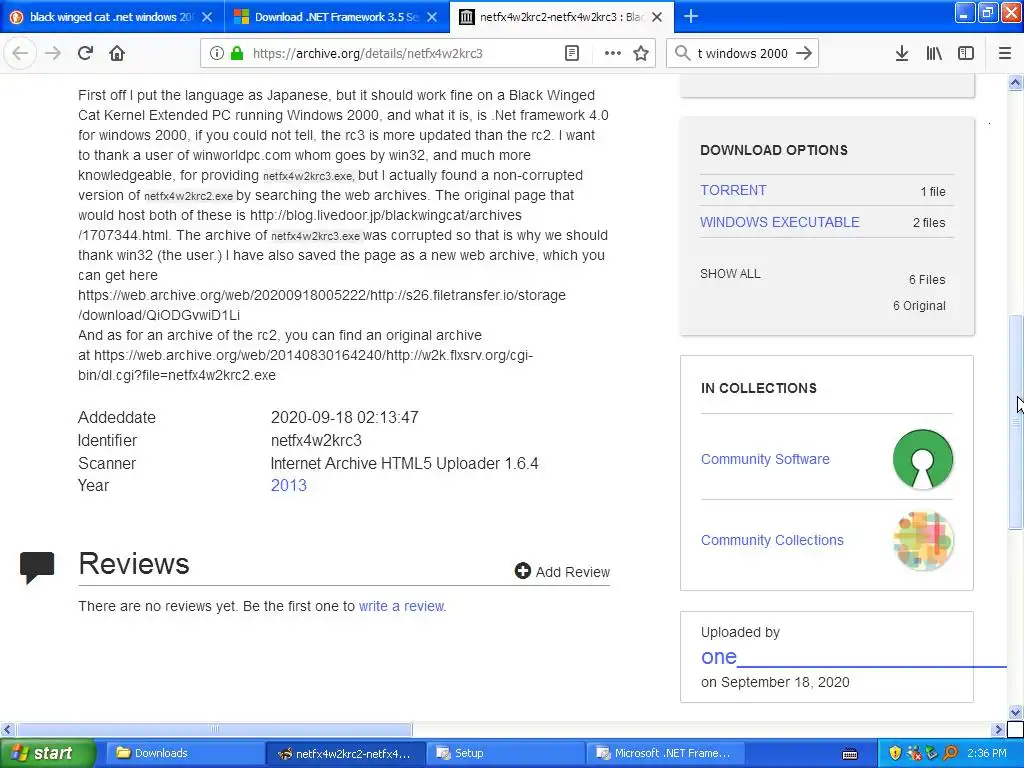Click the browser forward arrow
The width and height of the screenshot is (1024, 768).
(52, 53)
